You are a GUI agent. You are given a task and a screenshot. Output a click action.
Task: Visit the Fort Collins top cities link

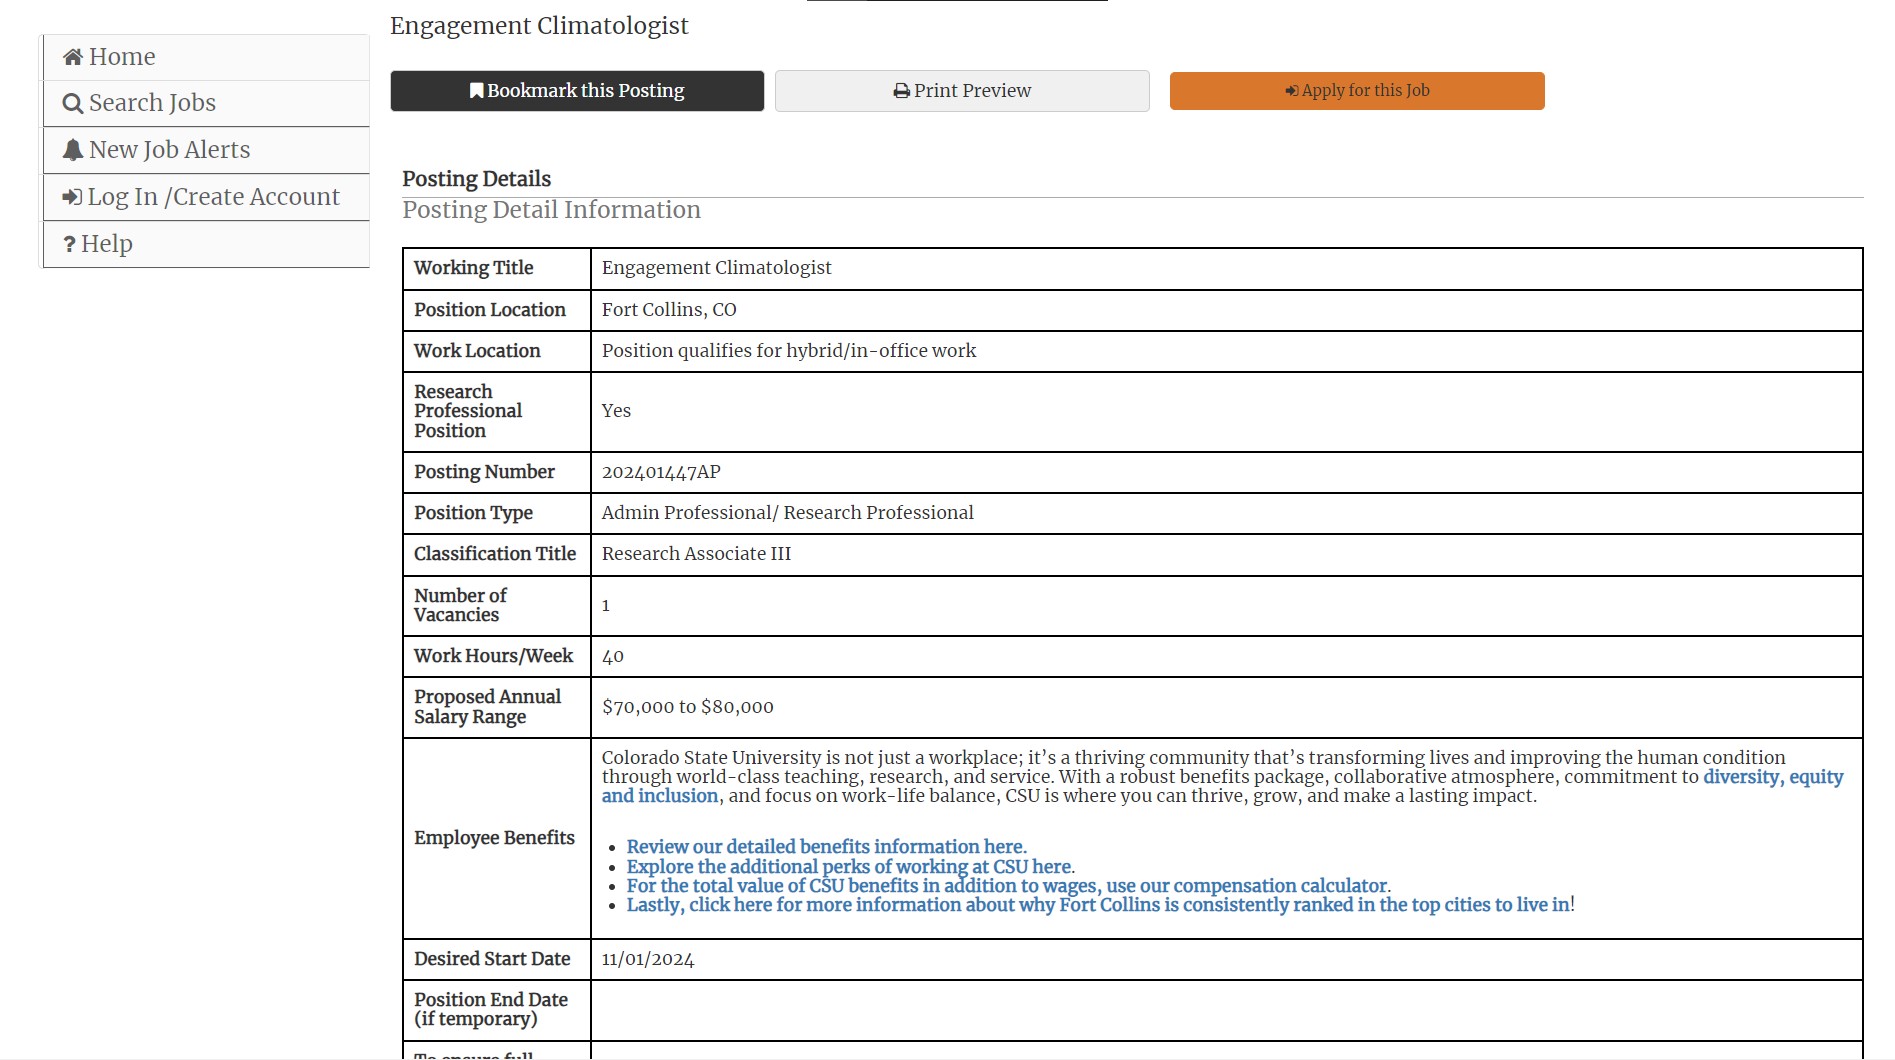click(x=1098, y=905)
